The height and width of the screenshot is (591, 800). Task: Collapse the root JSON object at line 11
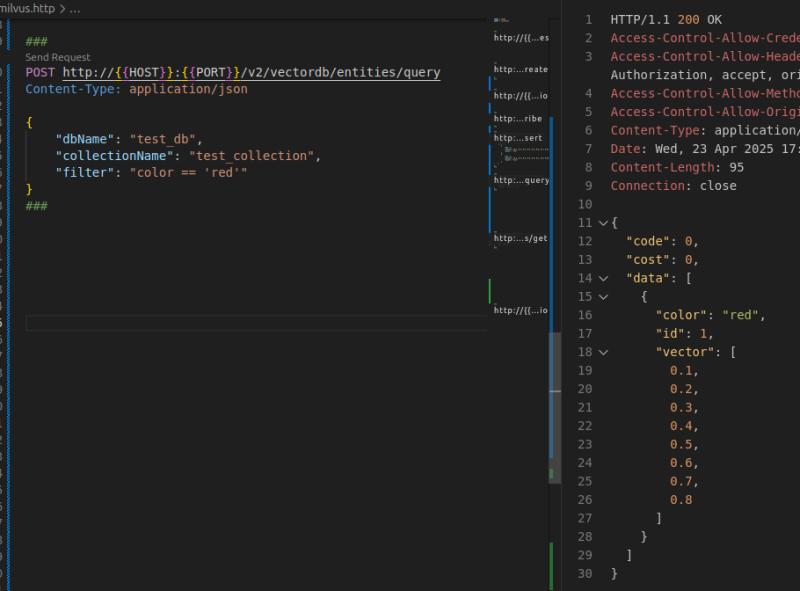[601, 223]
